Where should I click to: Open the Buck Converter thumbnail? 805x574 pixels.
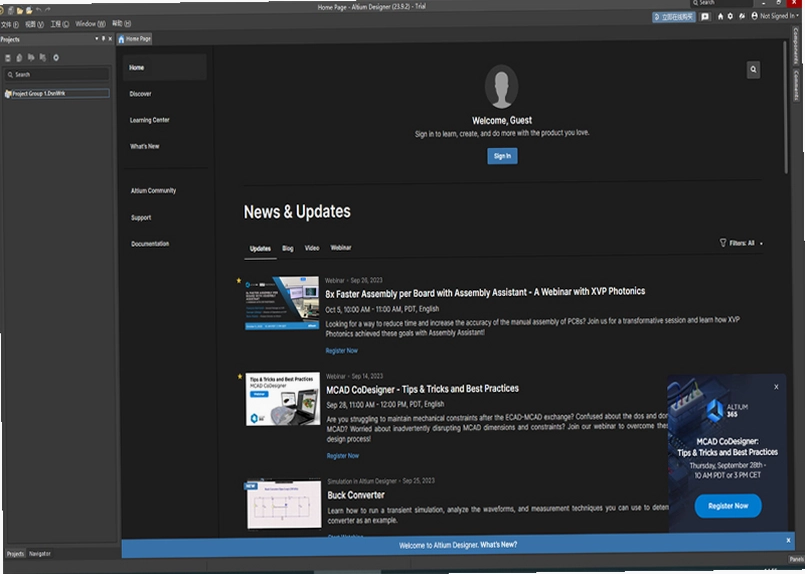click(284, 504)
